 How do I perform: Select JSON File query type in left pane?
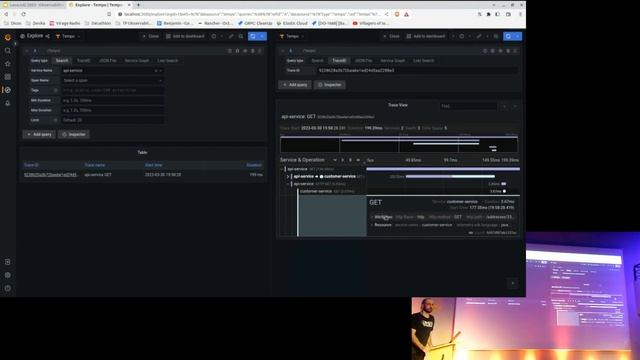[x=108, y=60]
